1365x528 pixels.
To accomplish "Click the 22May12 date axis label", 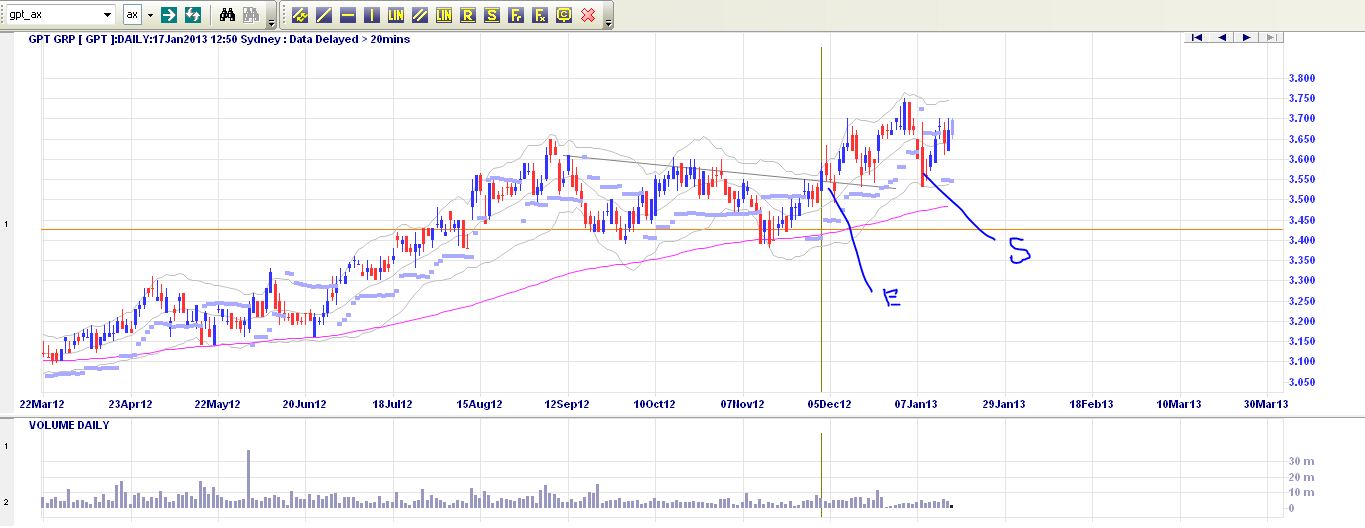I will pyautogui.click(x=217, y=405).
